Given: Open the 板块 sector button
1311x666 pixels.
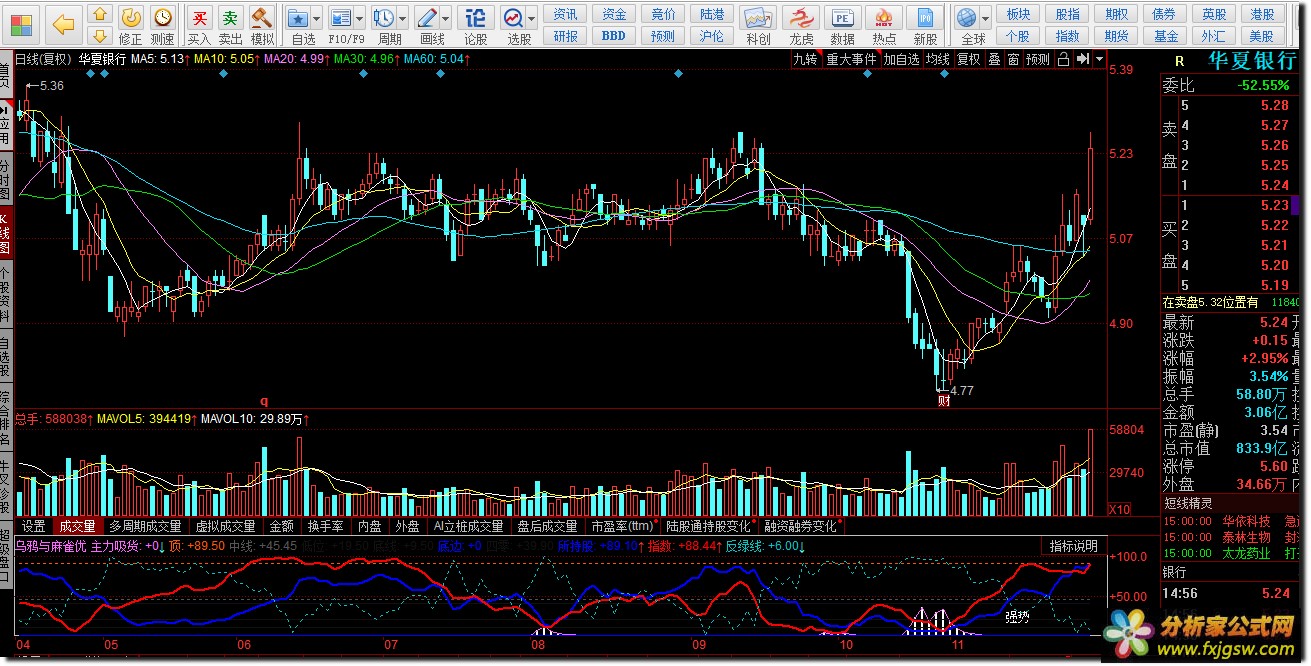Looking at the screenshot, I should pos(1018,14).
